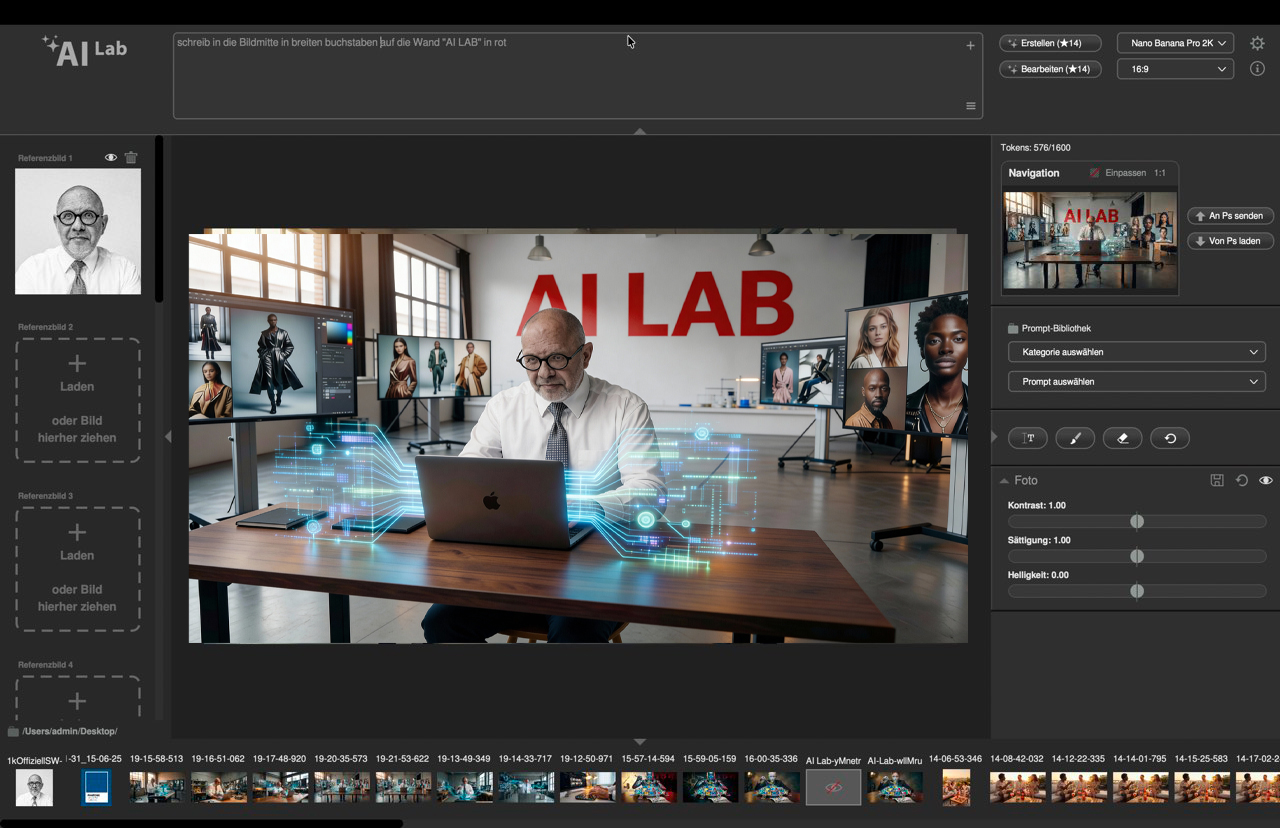Viewport: 1280px width, 828px height.
Task: Toggle visibility of Referenzbild 1
Action: coord(111,158)
